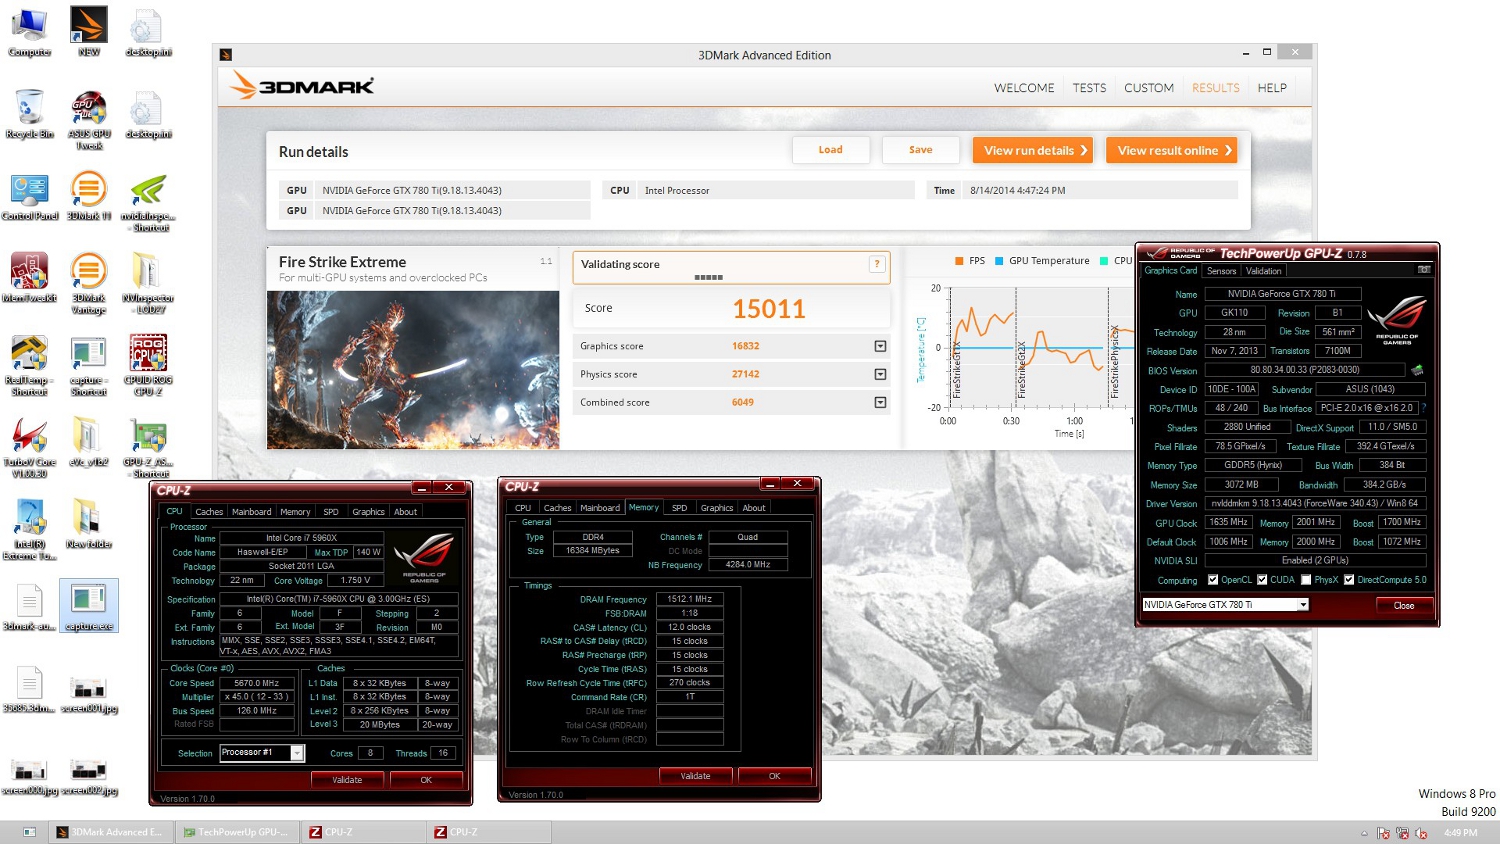The image size is (1500, 844).
Task: Select the Recycle Bin icon
Action: pyautogui.click(x=29, y=114)
